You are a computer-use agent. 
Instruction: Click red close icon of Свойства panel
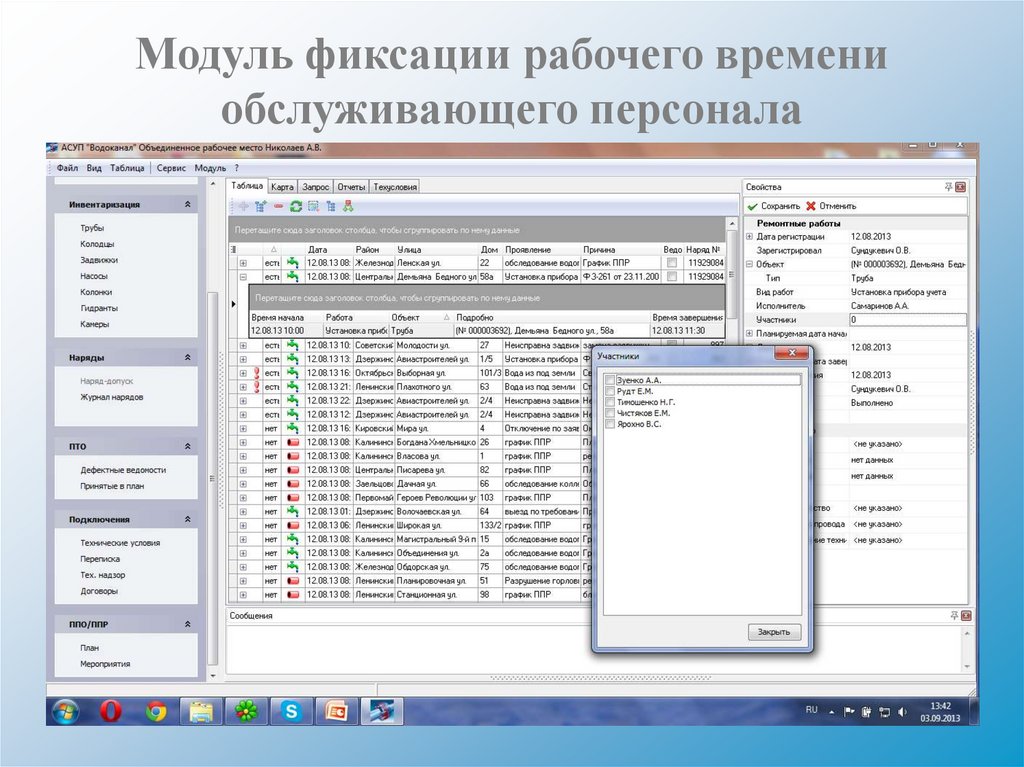click(x=961, y=187)
